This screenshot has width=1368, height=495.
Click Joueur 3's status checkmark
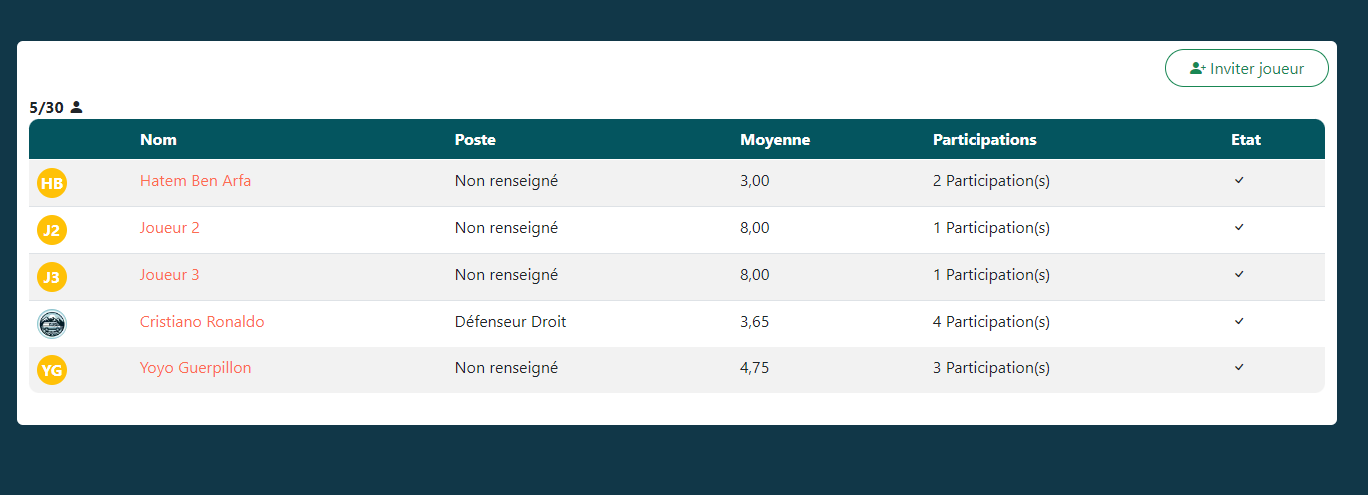(1239, 274)
